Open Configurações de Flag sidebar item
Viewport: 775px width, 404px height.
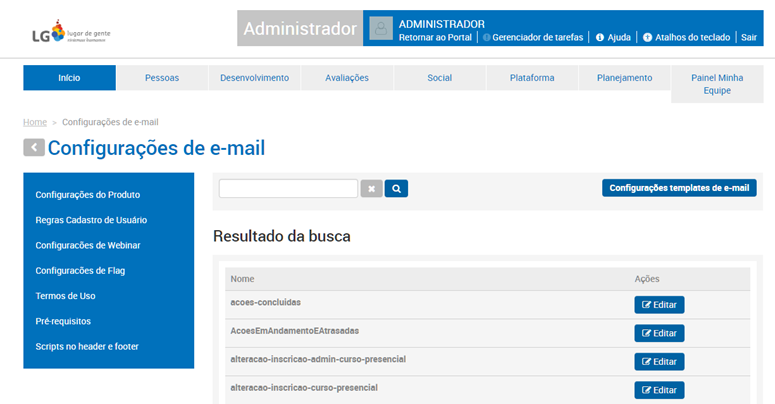click(80, 270)
